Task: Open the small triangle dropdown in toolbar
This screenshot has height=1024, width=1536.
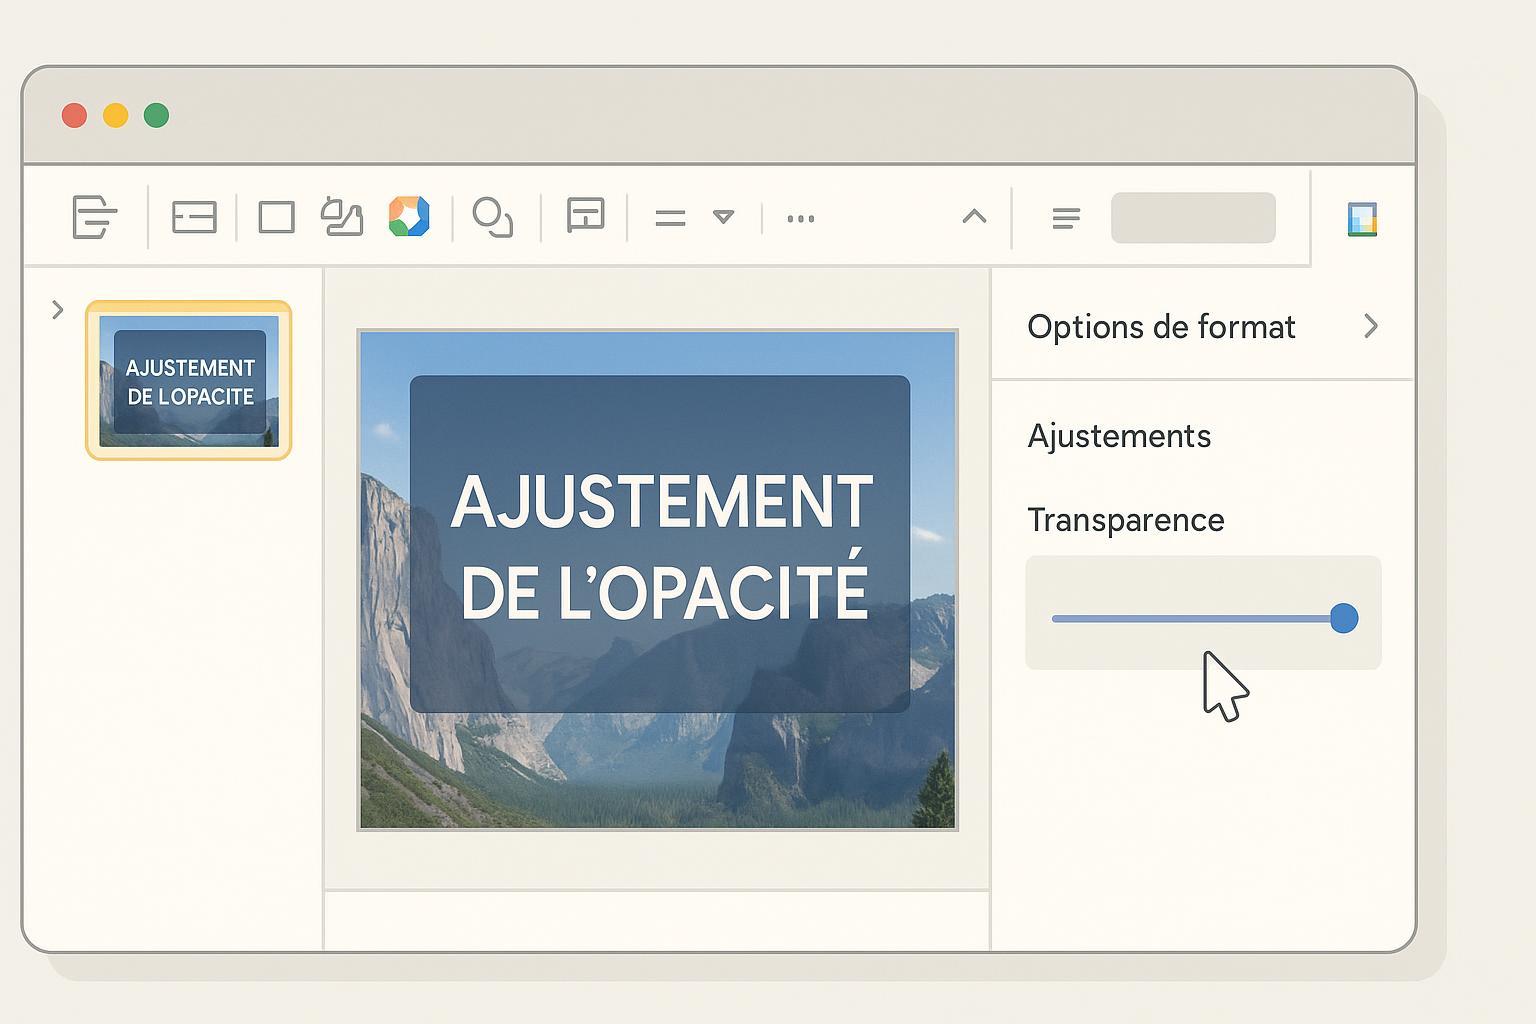Action: [x=724, y=217]
